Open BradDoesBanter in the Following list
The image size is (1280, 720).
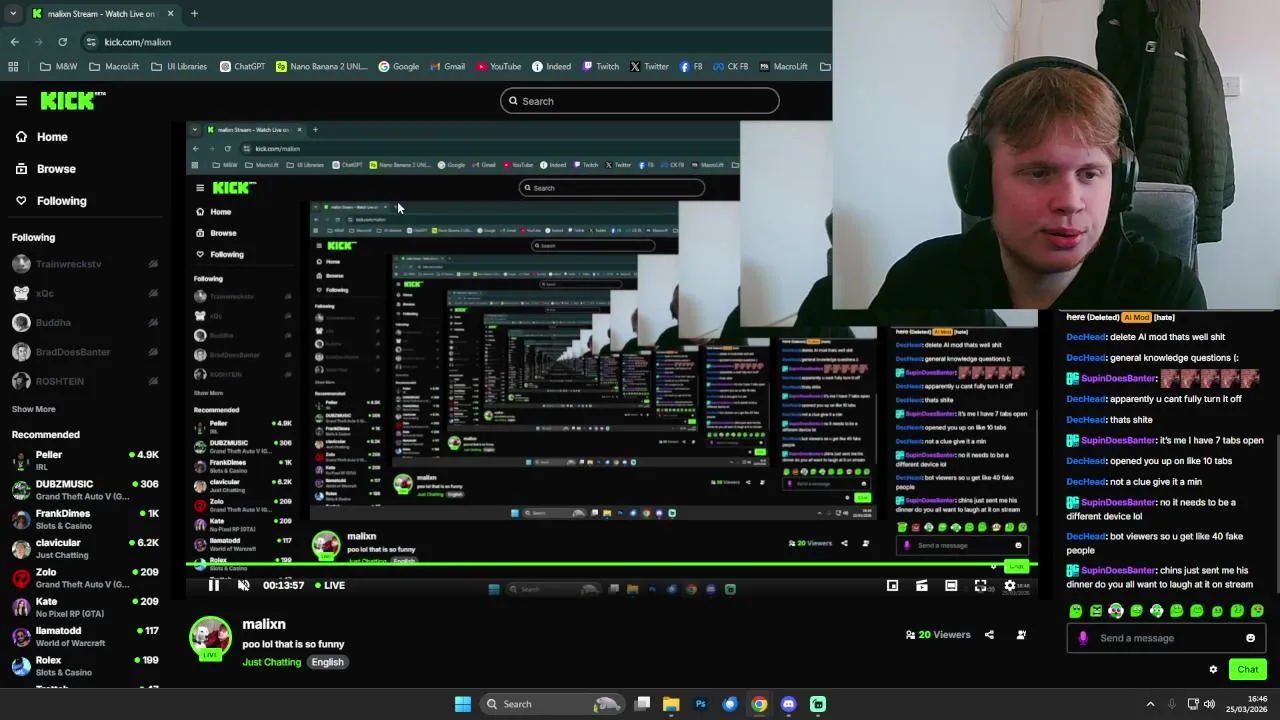click(x=85, y=352)
